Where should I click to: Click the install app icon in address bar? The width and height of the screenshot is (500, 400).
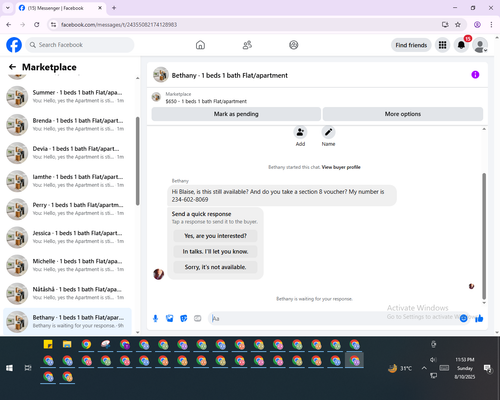[445, 25]
